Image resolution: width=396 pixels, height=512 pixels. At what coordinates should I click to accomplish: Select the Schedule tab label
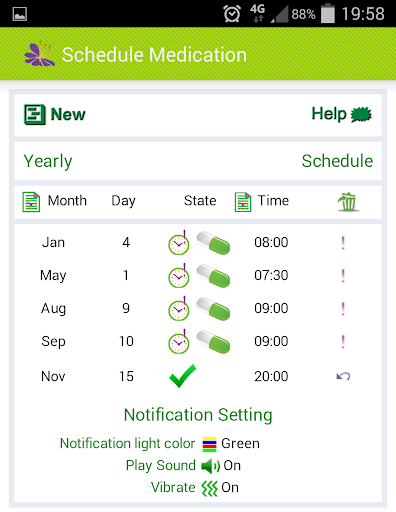pos(337,161)
